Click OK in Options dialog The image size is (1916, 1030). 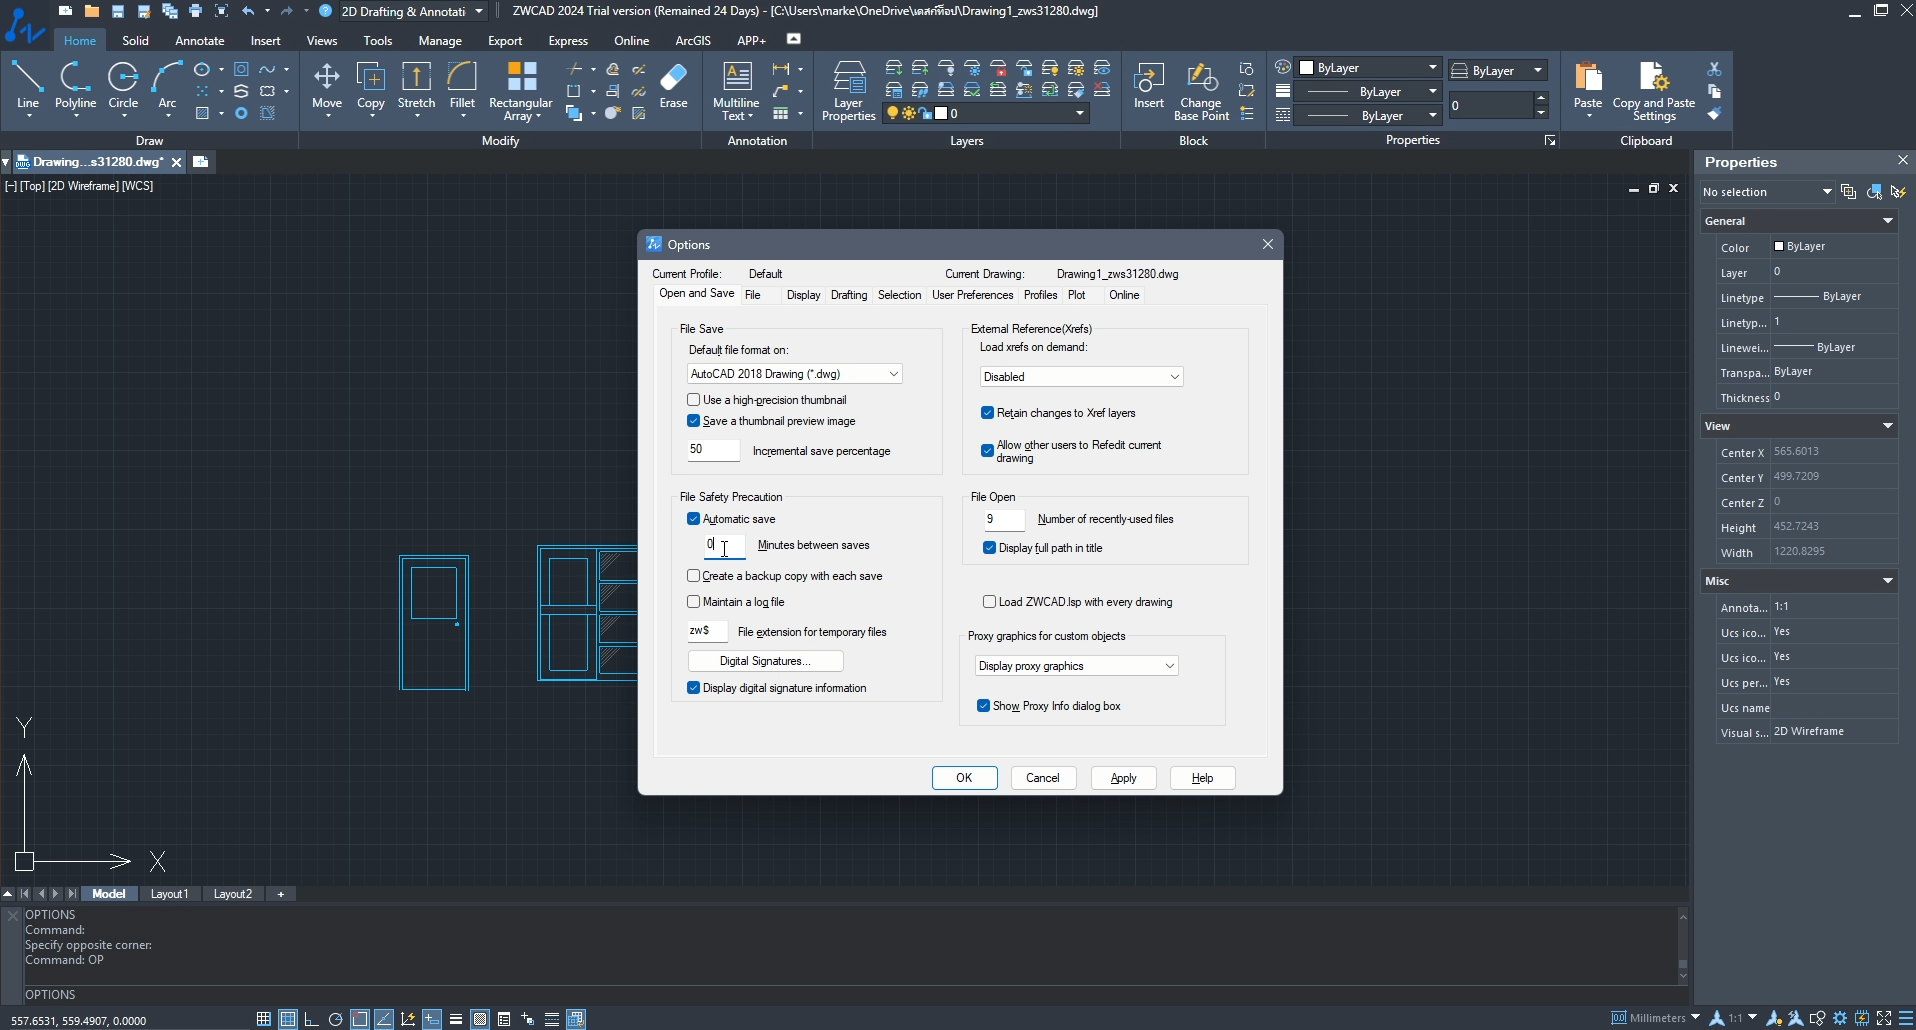(964, 778)
